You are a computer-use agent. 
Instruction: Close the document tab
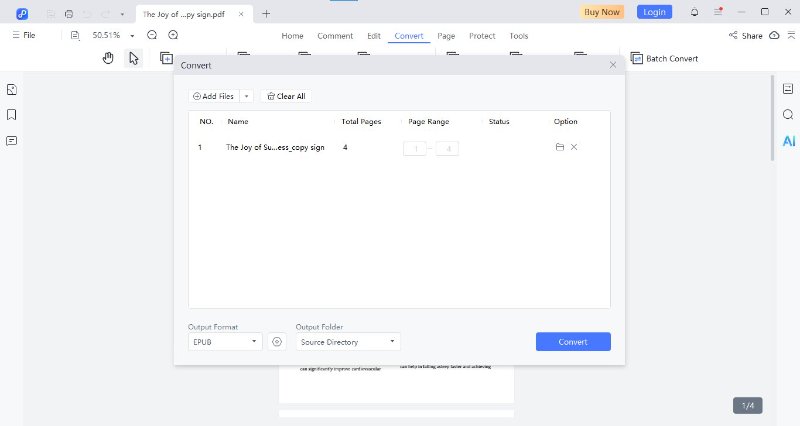tap(241, 14)
